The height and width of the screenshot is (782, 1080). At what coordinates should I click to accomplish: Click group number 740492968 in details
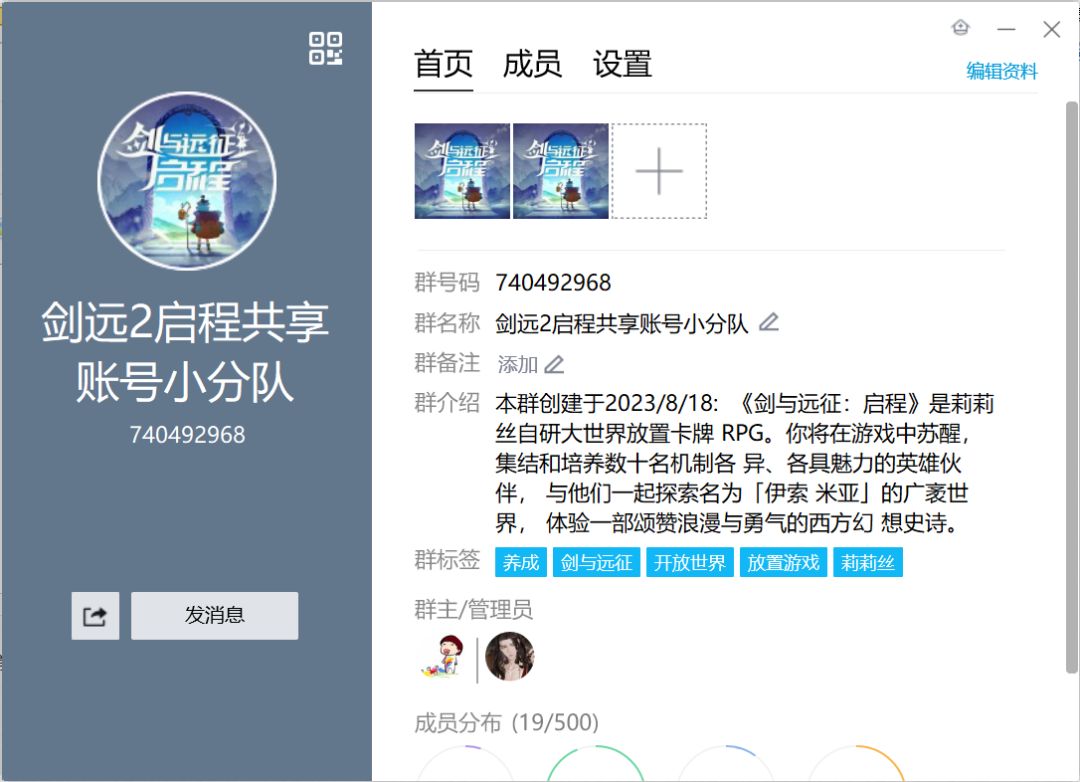(553, 282)
